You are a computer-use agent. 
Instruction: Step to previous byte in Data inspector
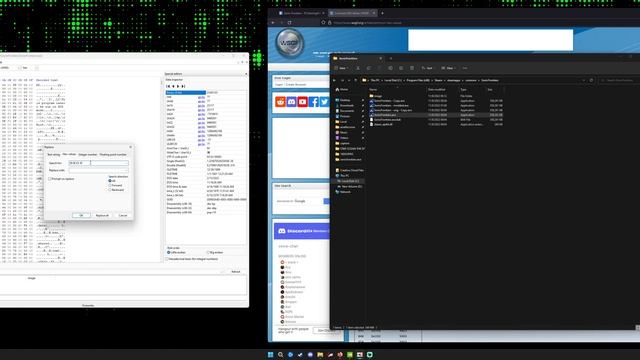coord(173,87)
